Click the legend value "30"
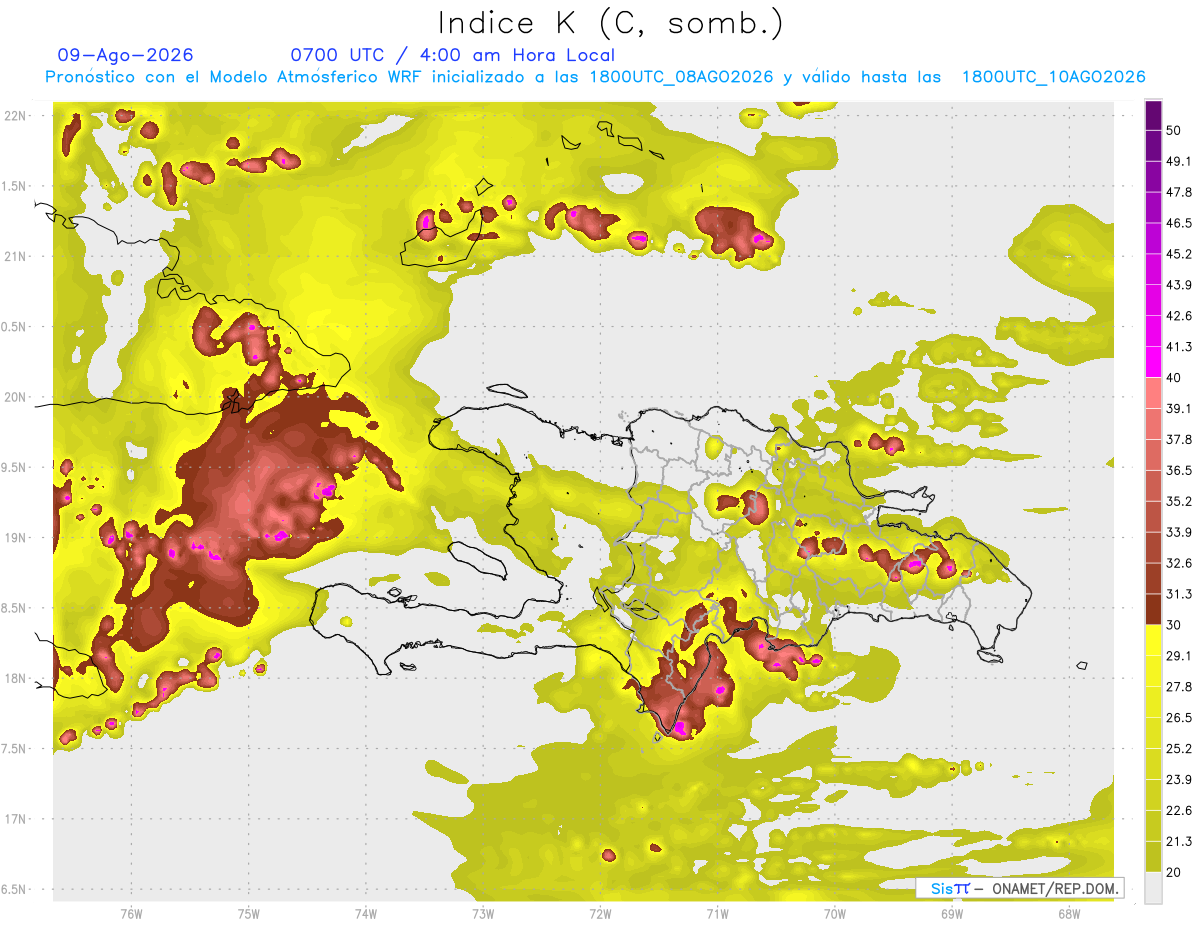 (1174, 625)
